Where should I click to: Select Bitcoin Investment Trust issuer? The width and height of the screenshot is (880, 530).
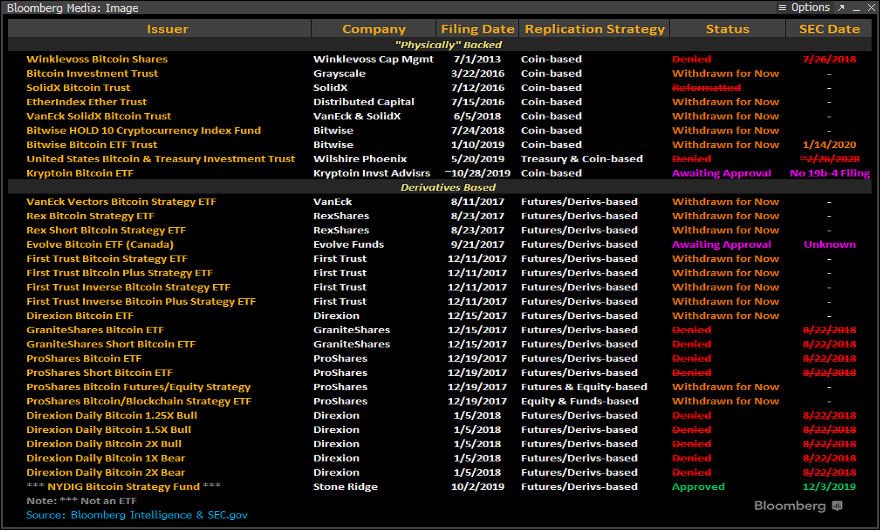pyautogui.click(x=92, y=74)
